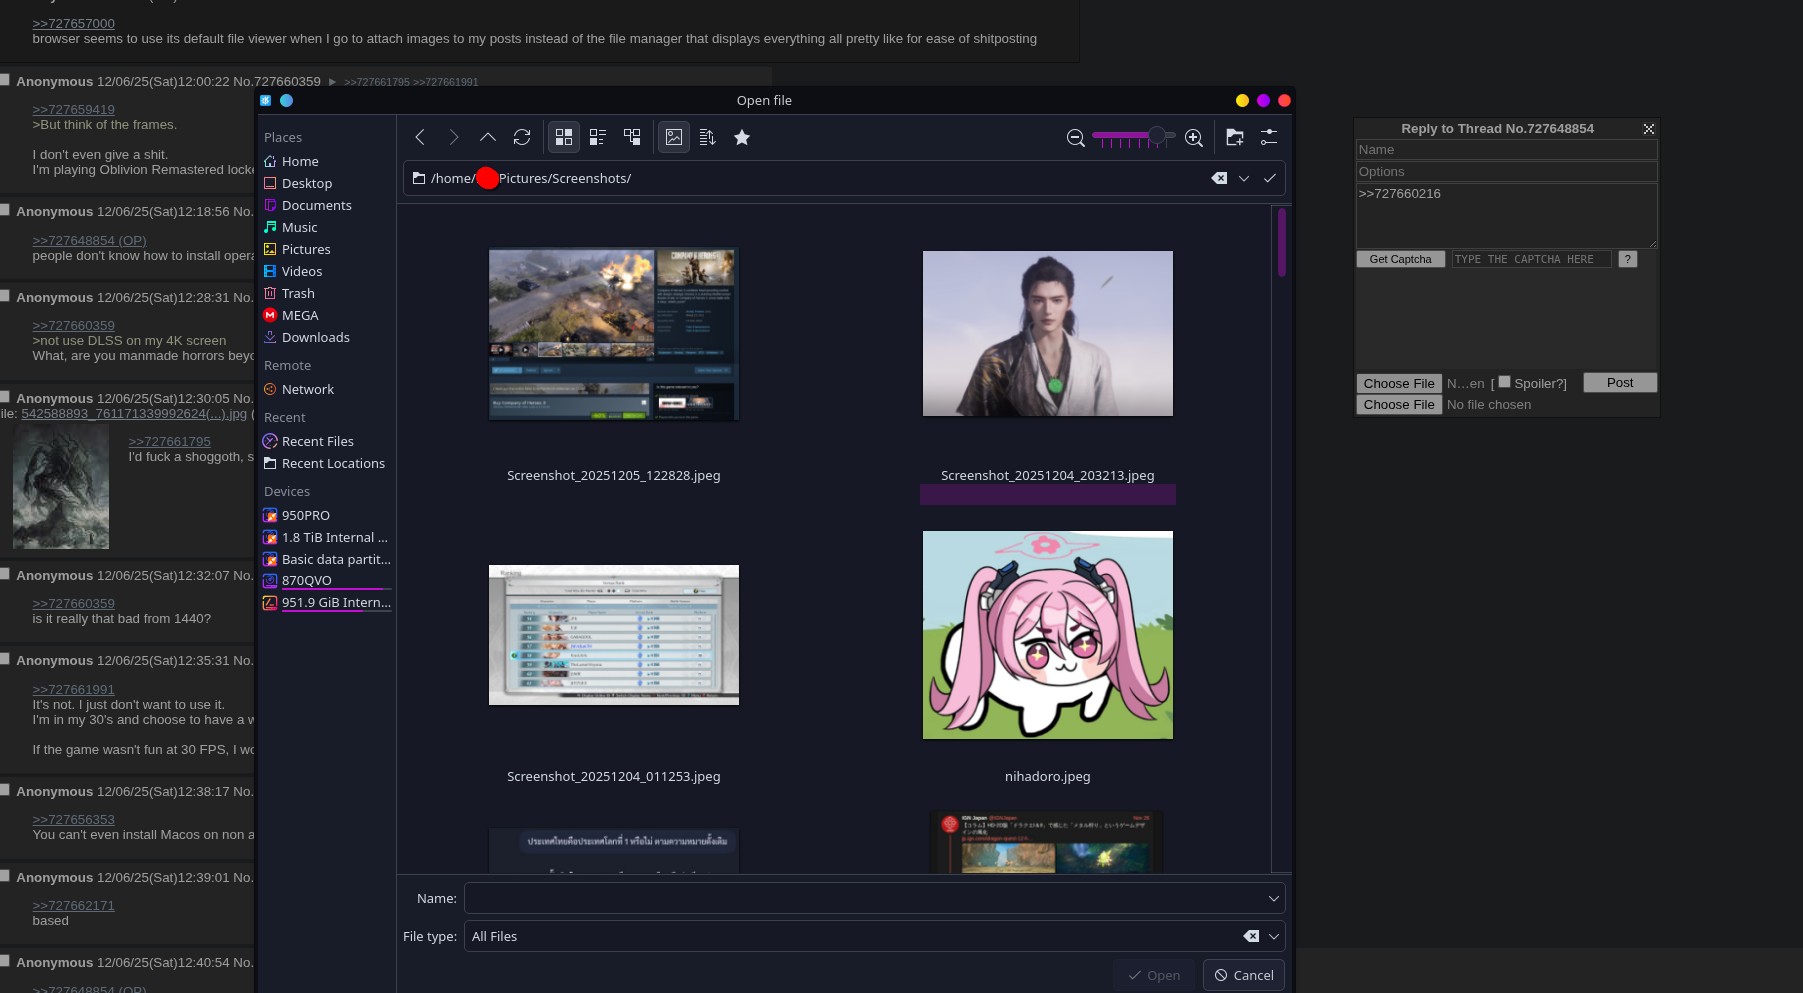The image size is (1803, 993).
Task: Tick checkbox for the 12:30:05 post
Action: coord(6,397)
